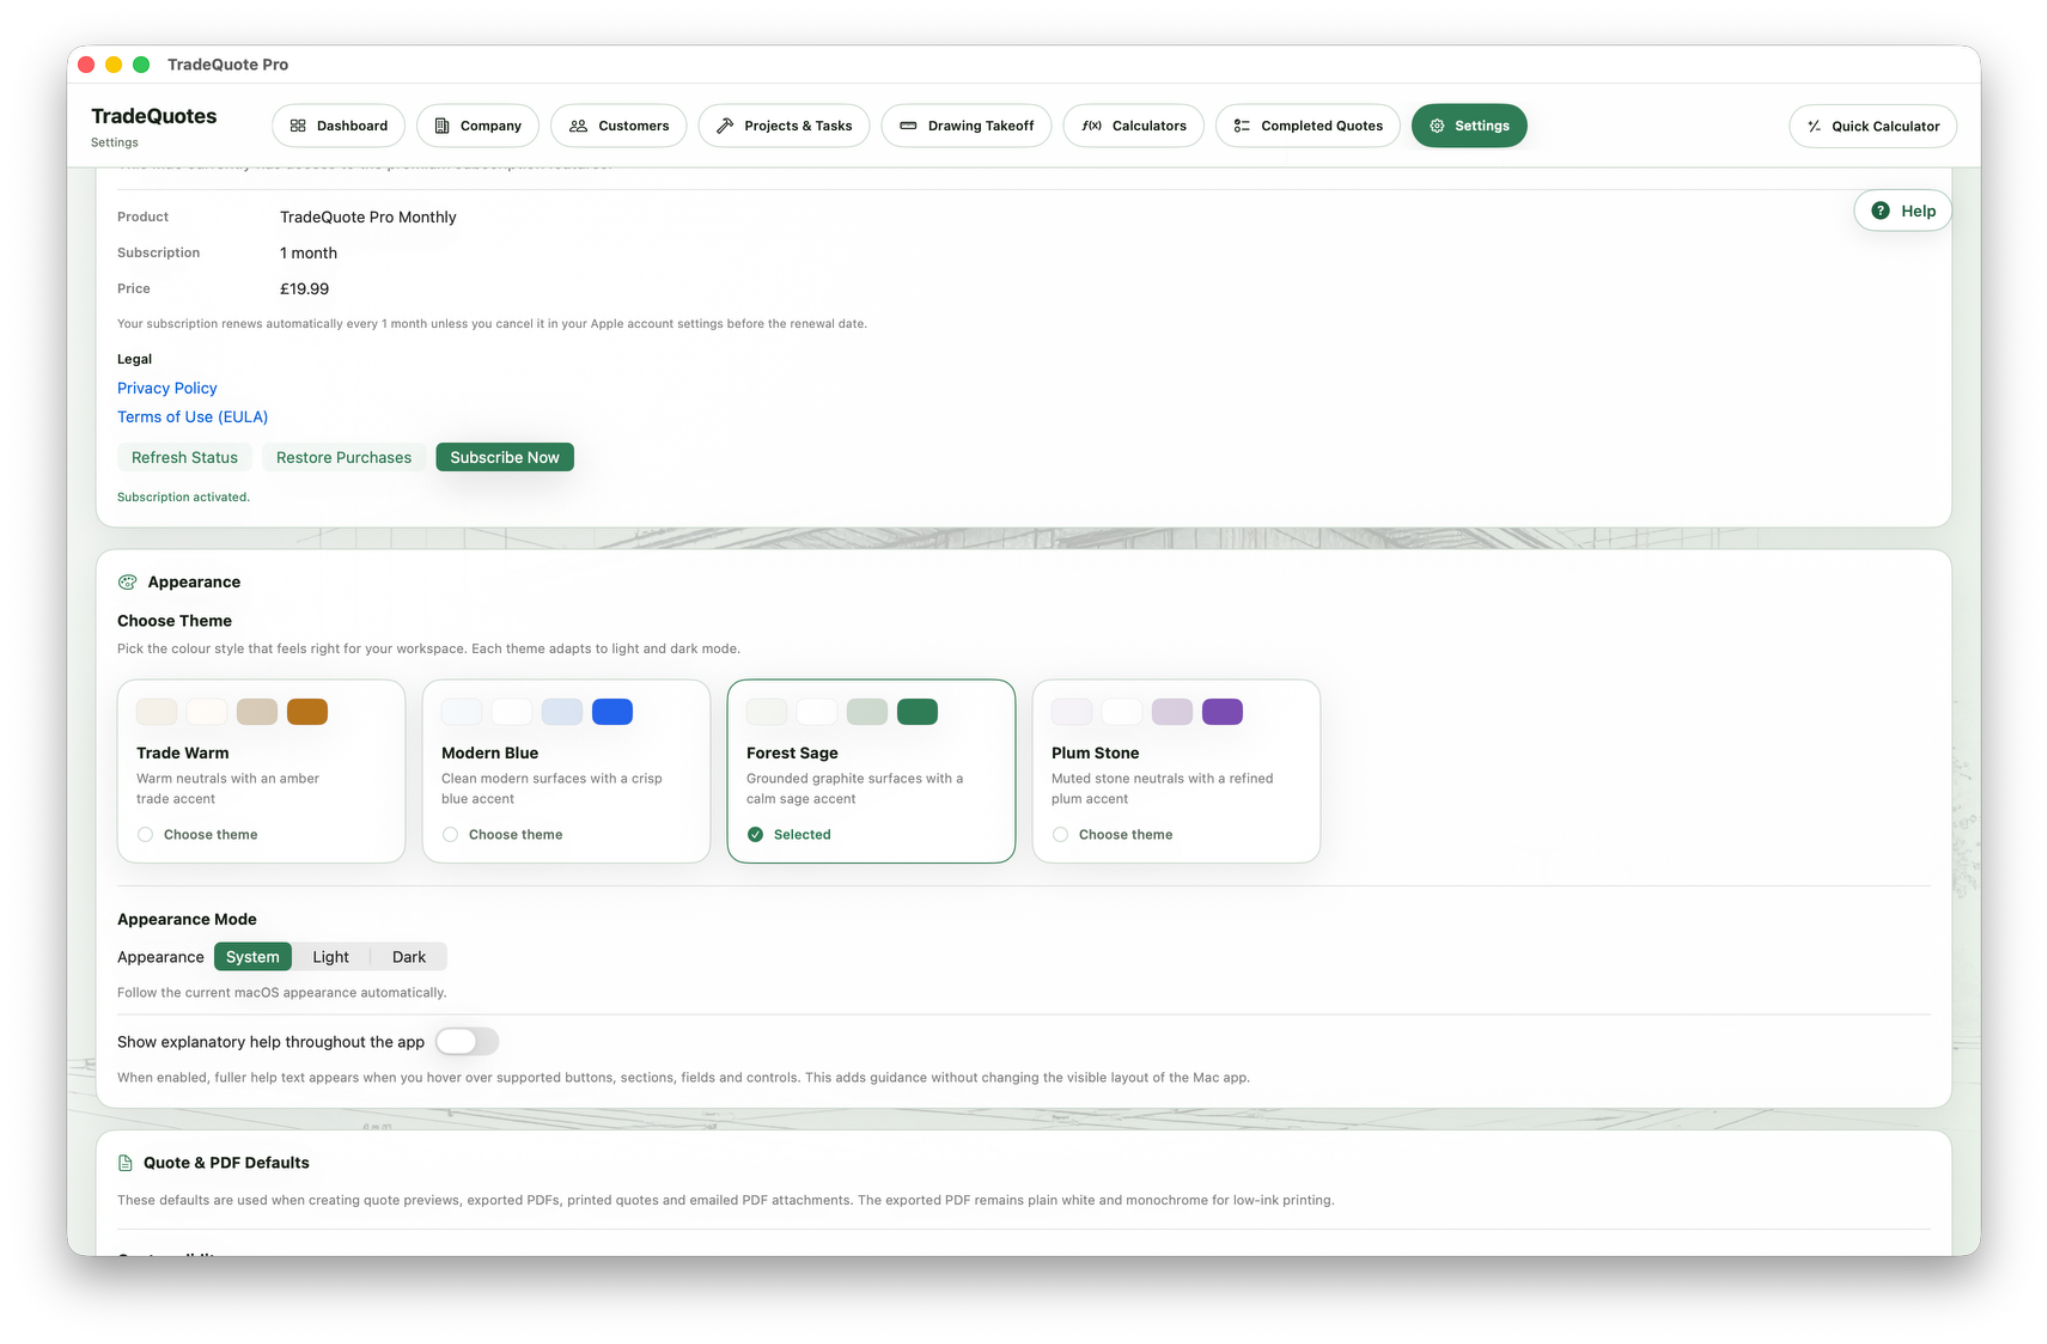Open the Privacy Policy link
Screen dimensions: 2047x1344
(167, 388)
